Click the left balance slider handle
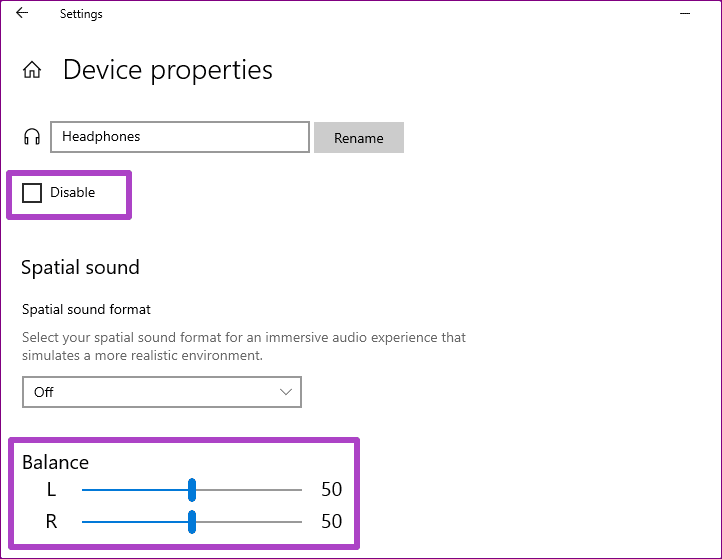 pos(192,490)
